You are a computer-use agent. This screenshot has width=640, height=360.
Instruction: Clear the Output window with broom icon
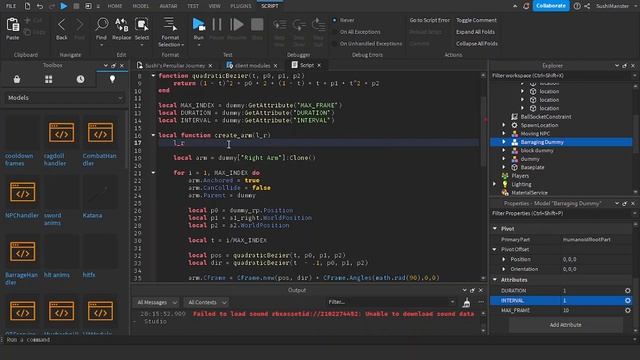(x=467, y=302)
